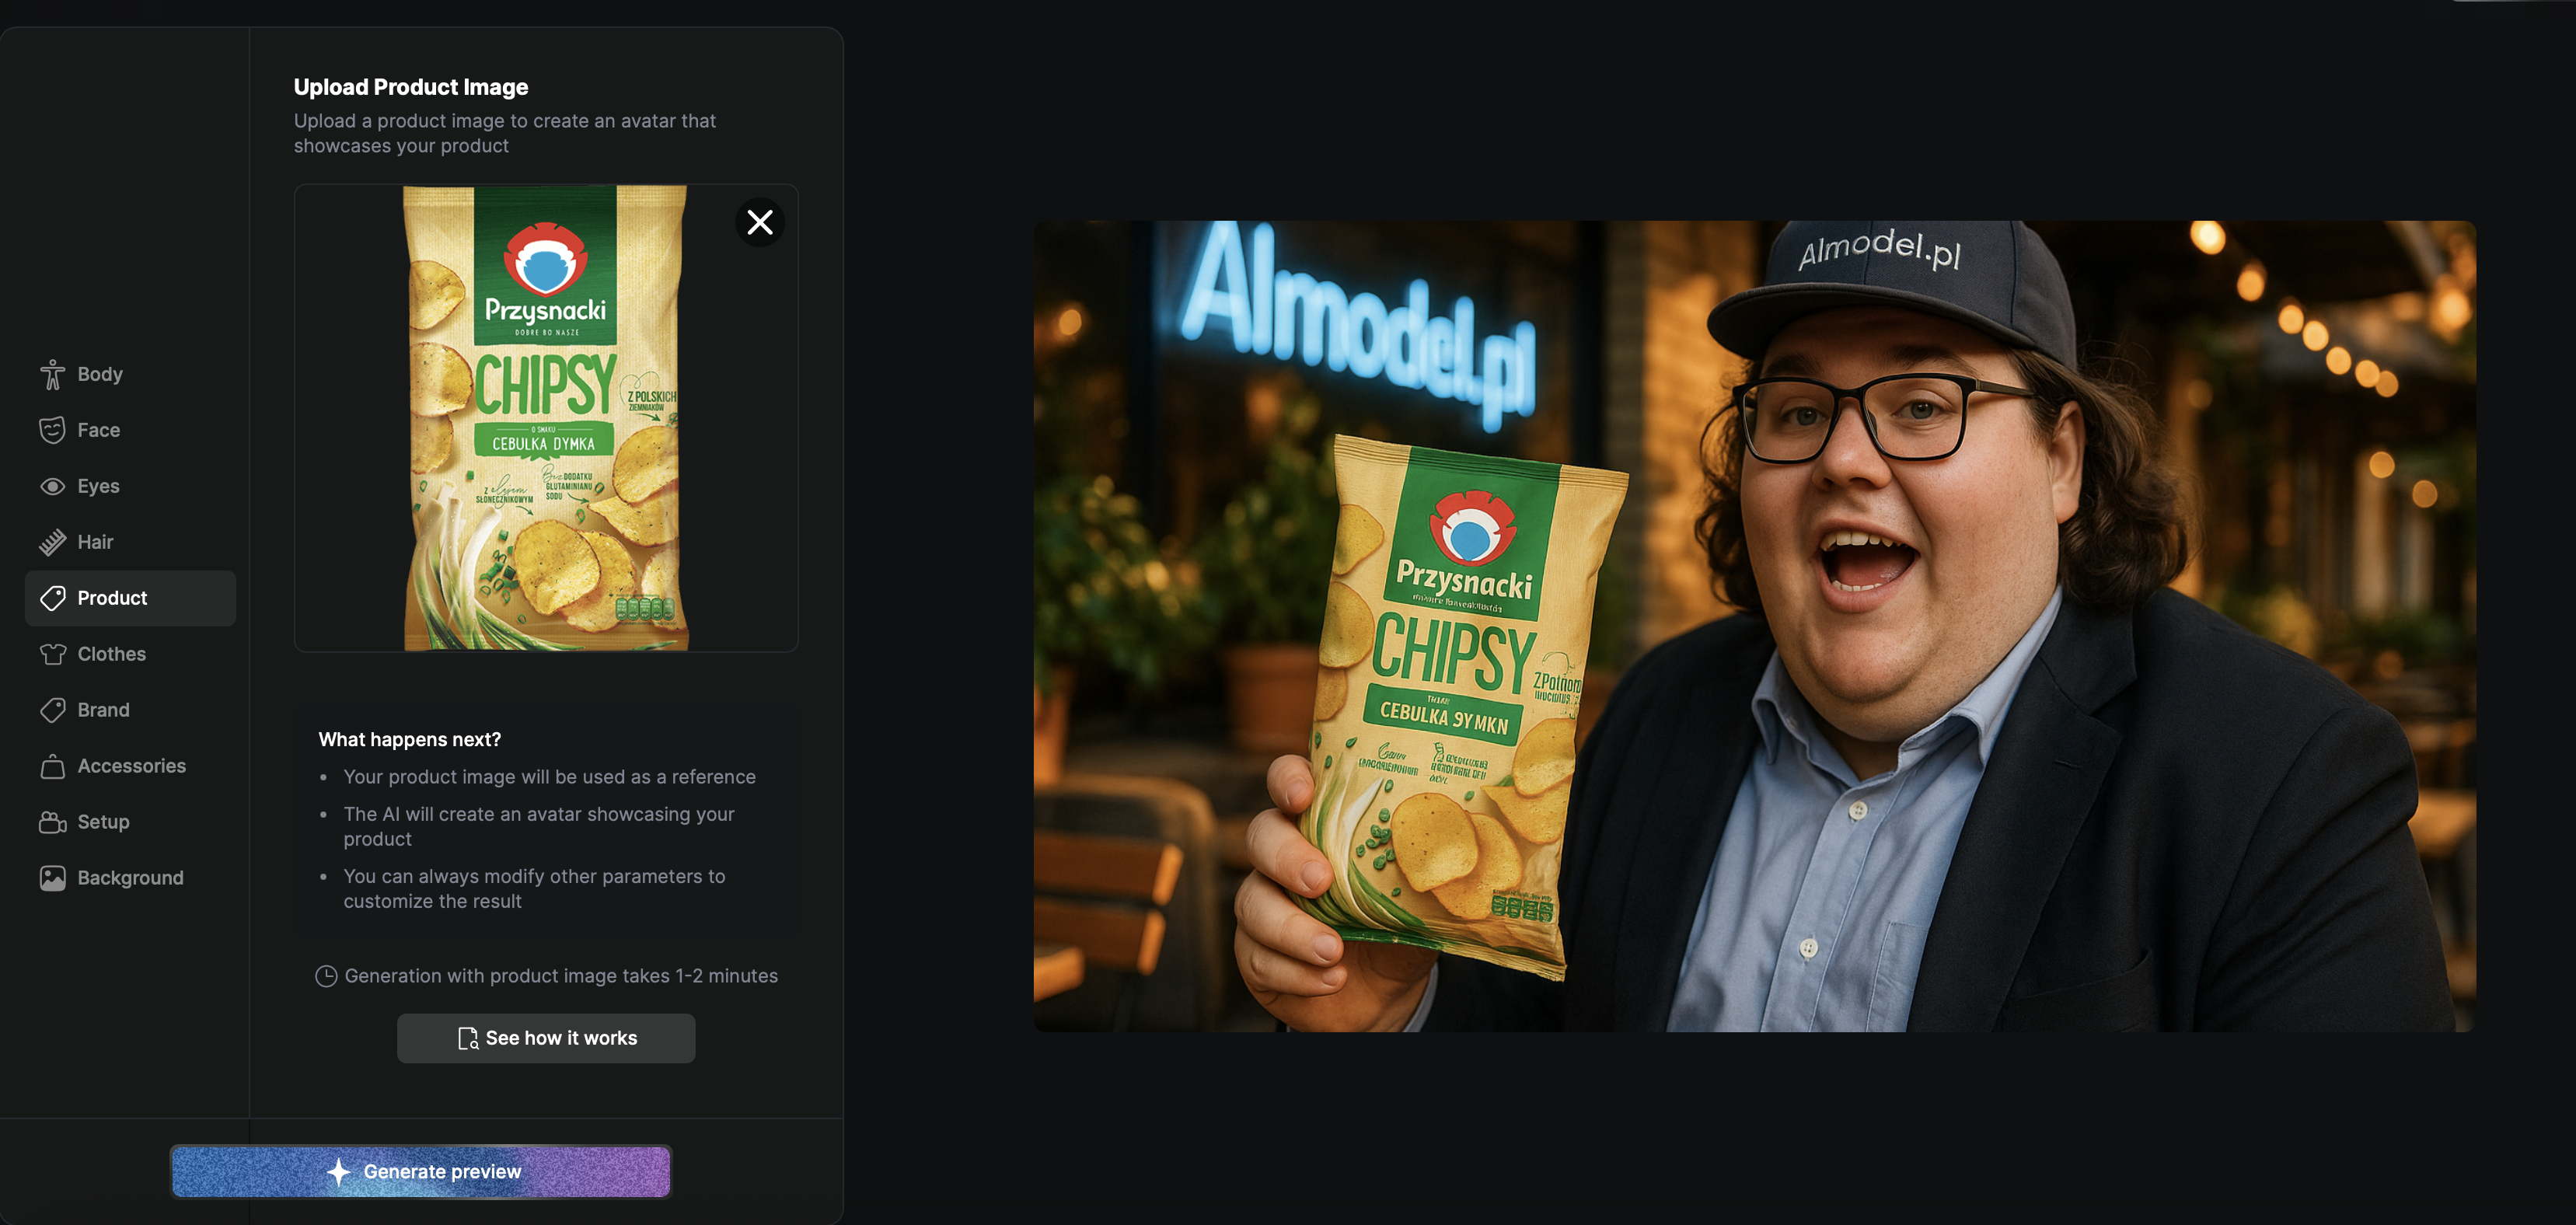
Task: Click the Generate preview button
Action: click(421, 1171)
